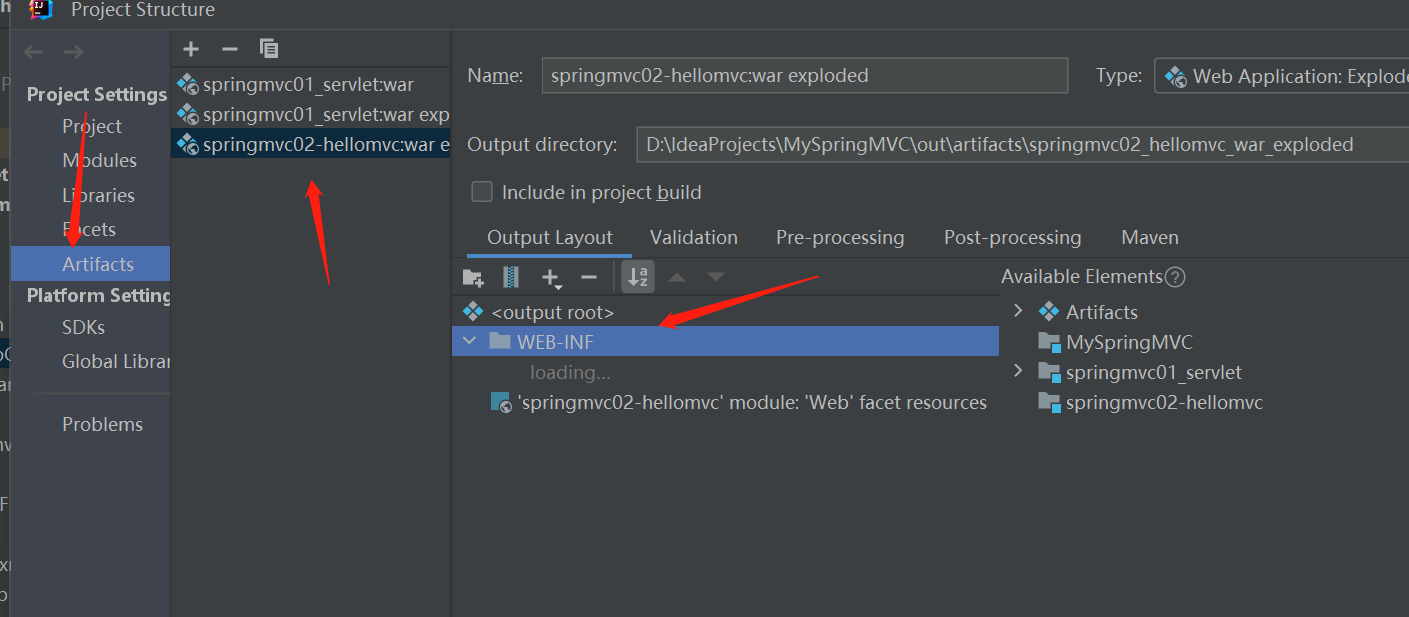
Task: Toggle sort elements by names and types
Action: (x=638, y=277)
